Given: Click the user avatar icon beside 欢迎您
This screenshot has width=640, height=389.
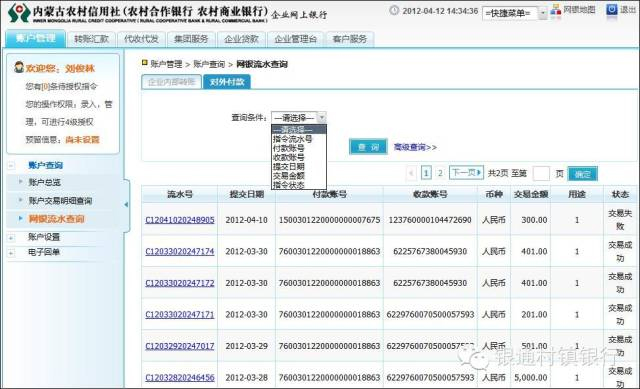Looking at the screenshot, I should coord(19,67).
